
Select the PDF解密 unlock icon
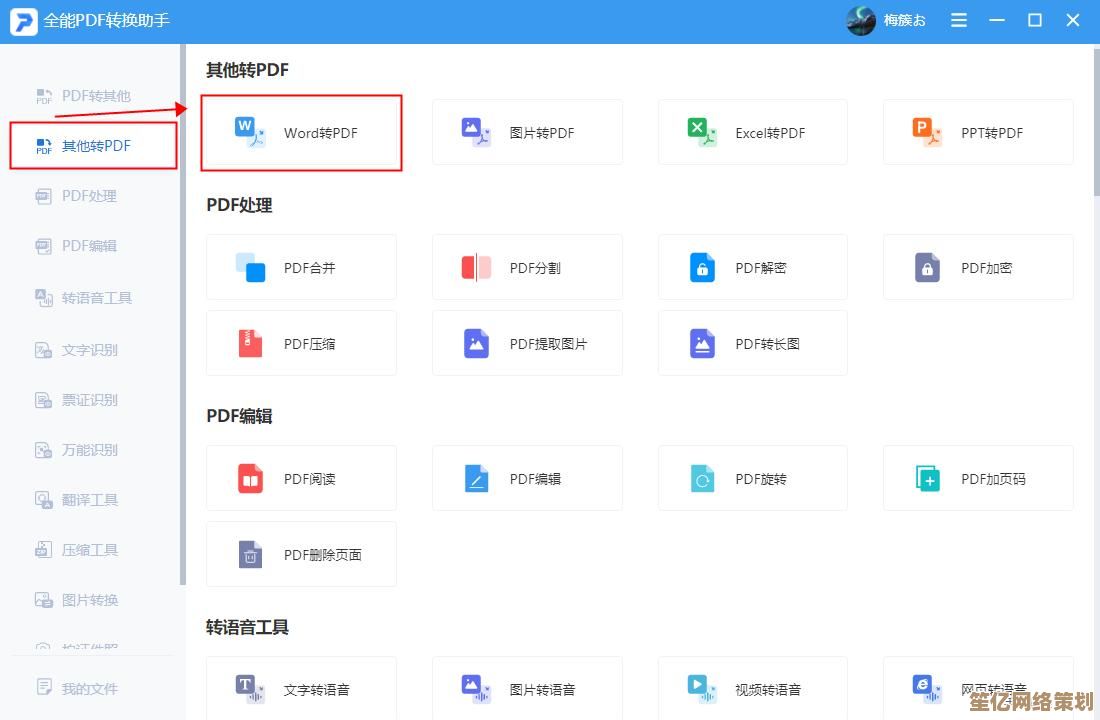[x=702, y=267]
